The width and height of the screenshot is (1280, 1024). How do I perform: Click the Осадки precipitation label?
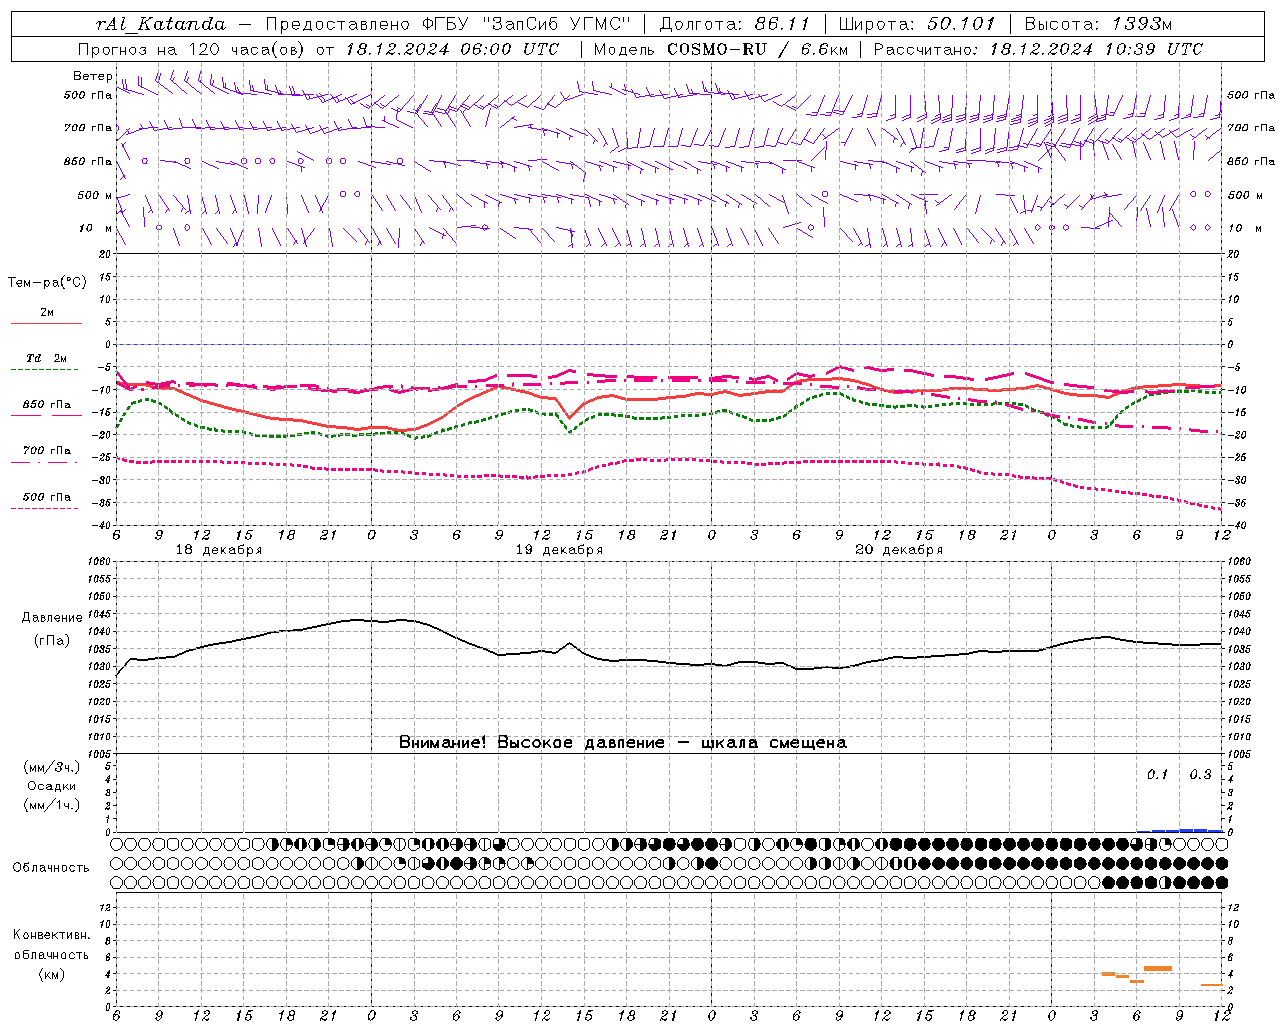click(52, 786)
